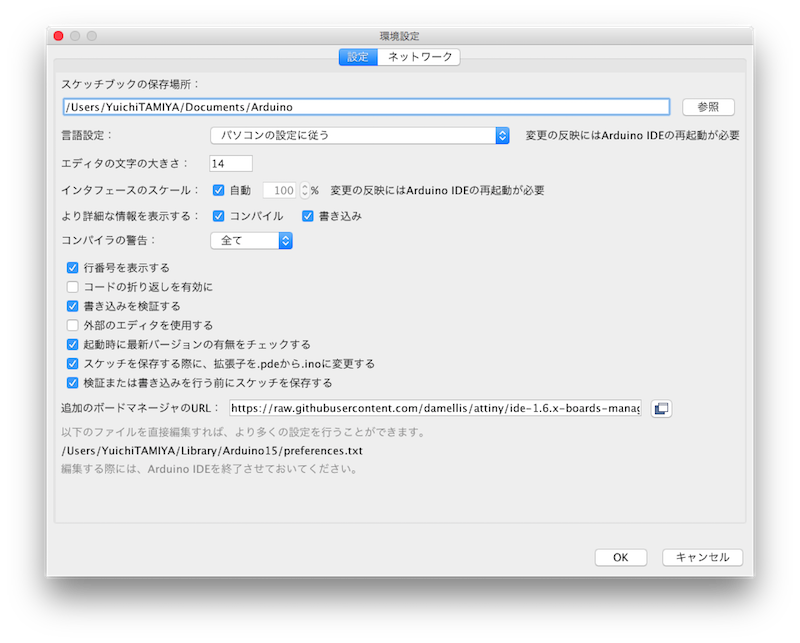Enable コードの折り返しを有効に checkbox
800x643 pixels.
pos(72,287)
